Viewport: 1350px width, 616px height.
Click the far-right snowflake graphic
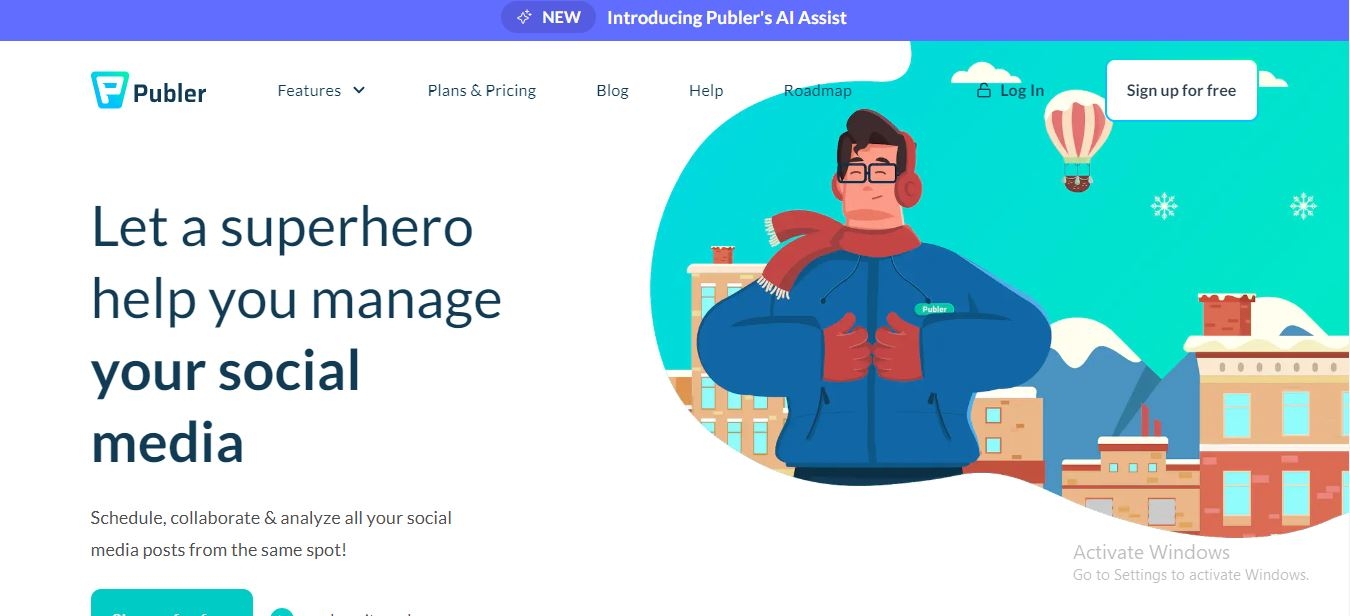coord(1303,206)
